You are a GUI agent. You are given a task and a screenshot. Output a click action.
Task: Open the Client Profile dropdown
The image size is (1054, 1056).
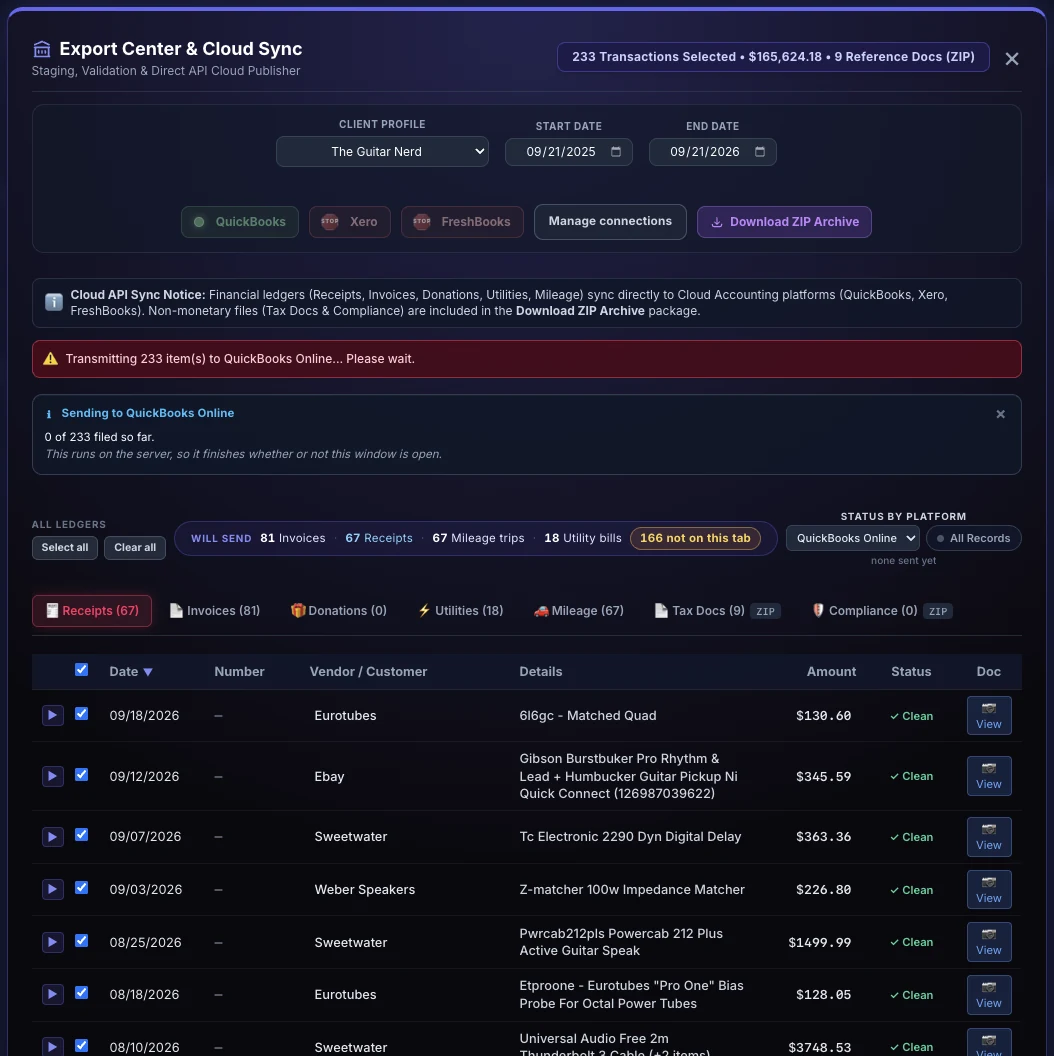(382, 152)
